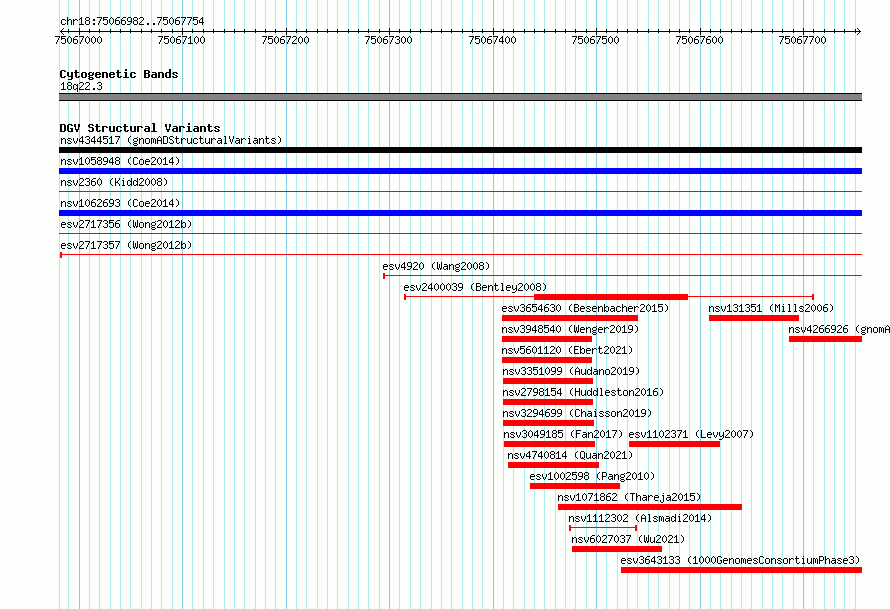890x609 pixels.
Task: Click the nsv3294699 (Chaisson2019) variant bar
Action: (x=548, y=423)
